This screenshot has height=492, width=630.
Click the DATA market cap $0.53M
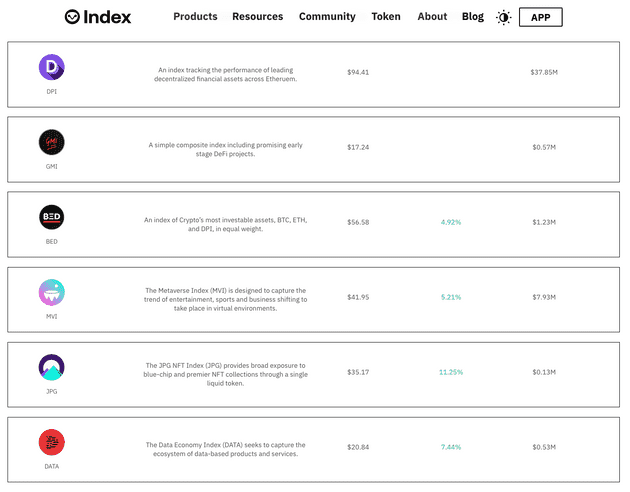coord(544,447)
